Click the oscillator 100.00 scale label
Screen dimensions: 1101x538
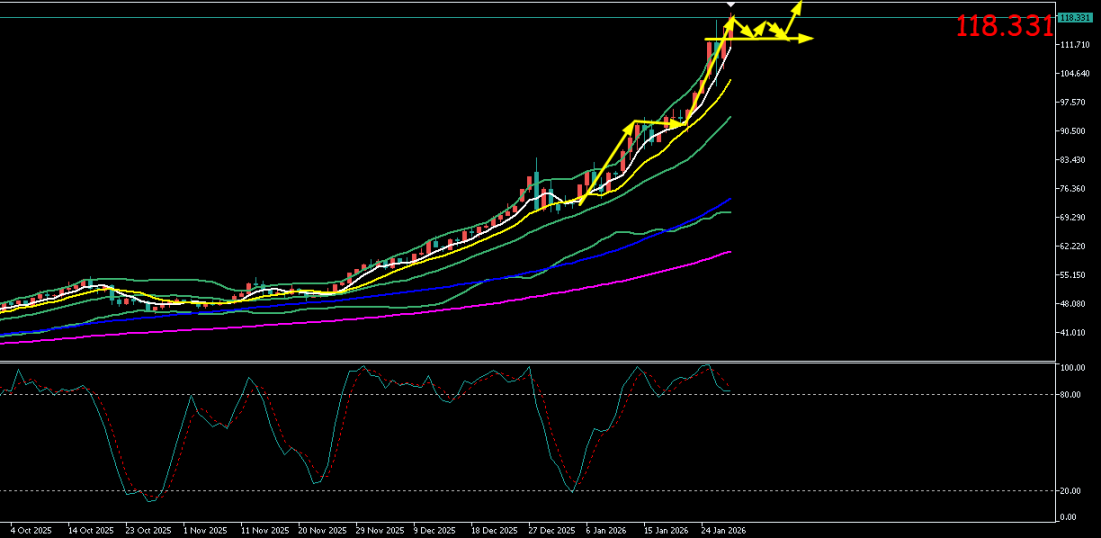(1074, 369)
